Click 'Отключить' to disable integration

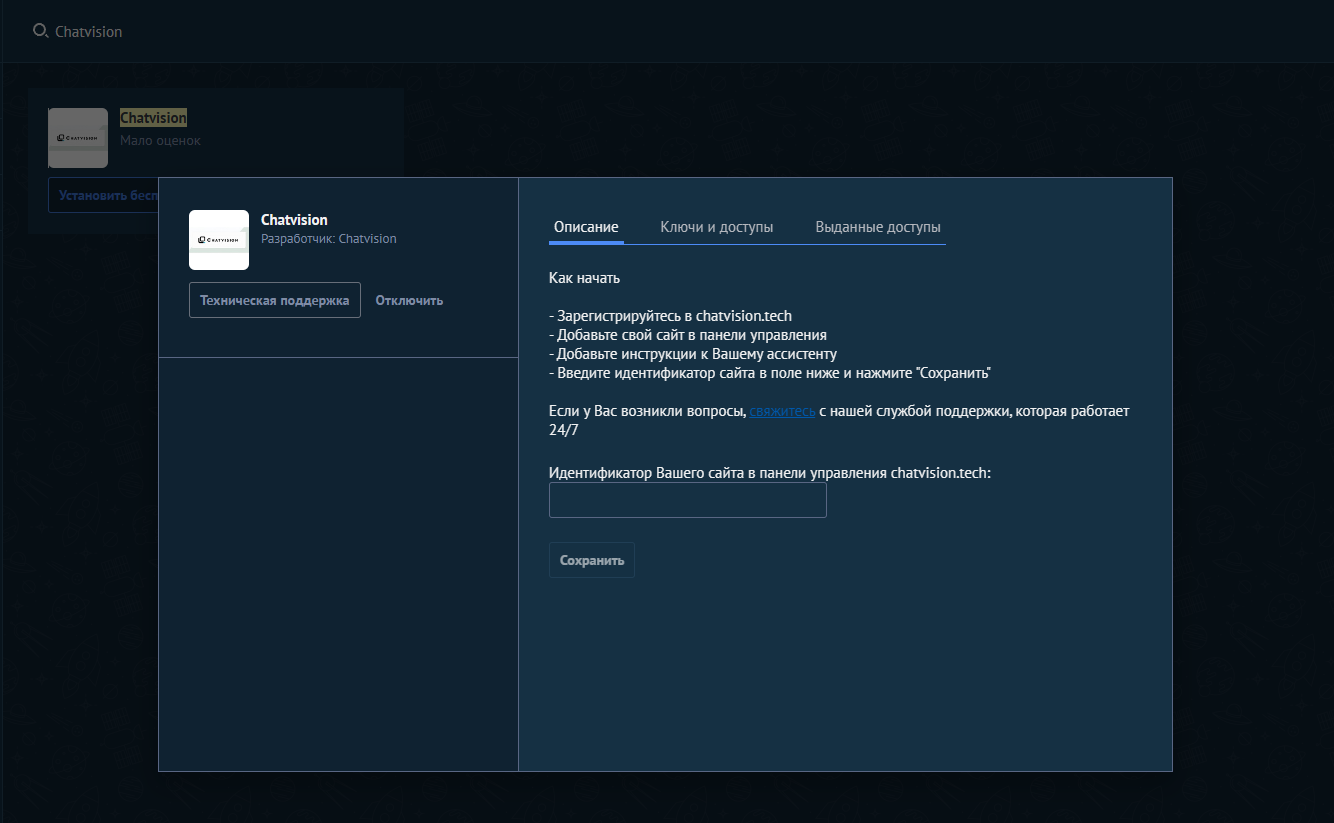click(x=409, y=300)
